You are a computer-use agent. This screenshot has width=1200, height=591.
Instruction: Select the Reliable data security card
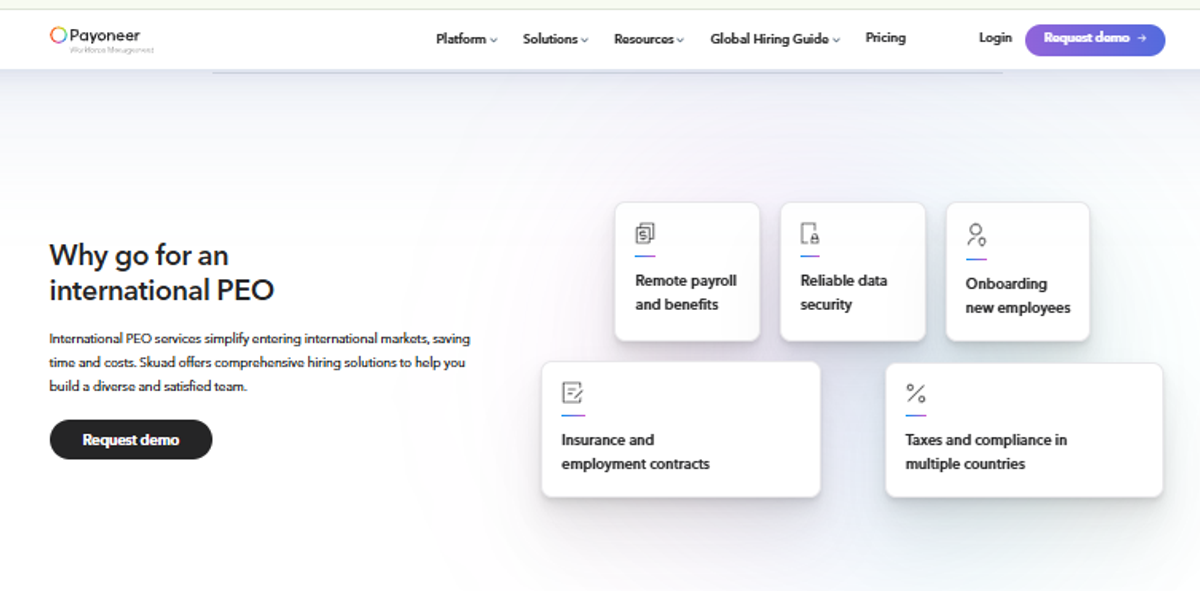[853, 272]
